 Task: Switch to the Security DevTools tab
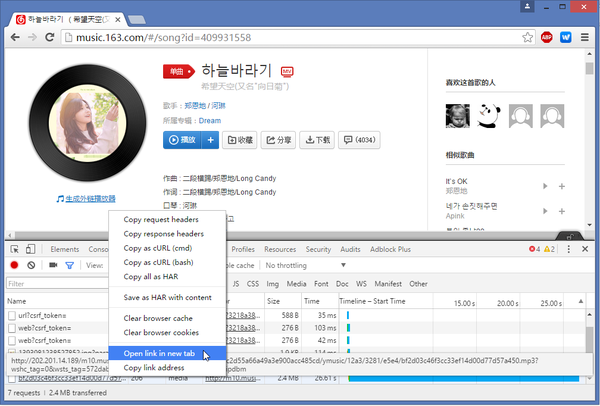[318, 249]
